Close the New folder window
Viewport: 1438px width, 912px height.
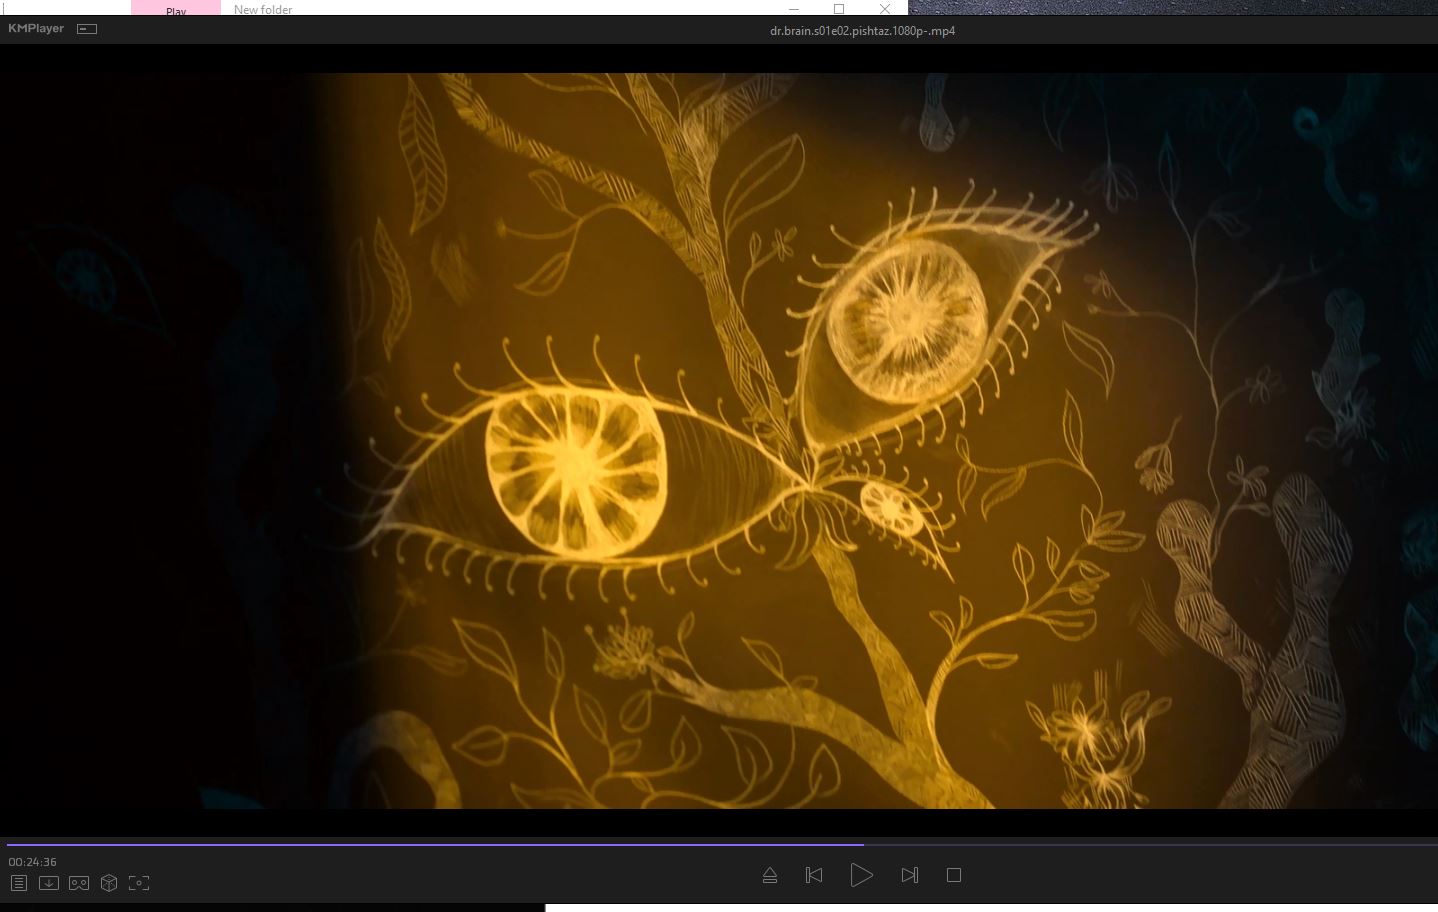884,9
